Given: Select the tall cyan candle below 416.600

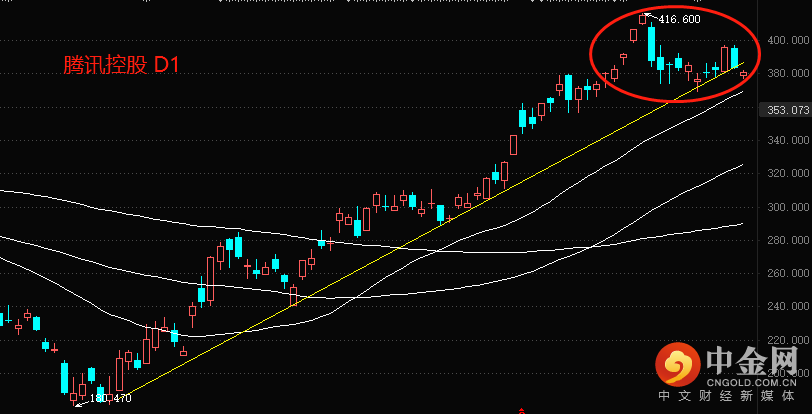Looking at the screenshot, I should (651, 45).
